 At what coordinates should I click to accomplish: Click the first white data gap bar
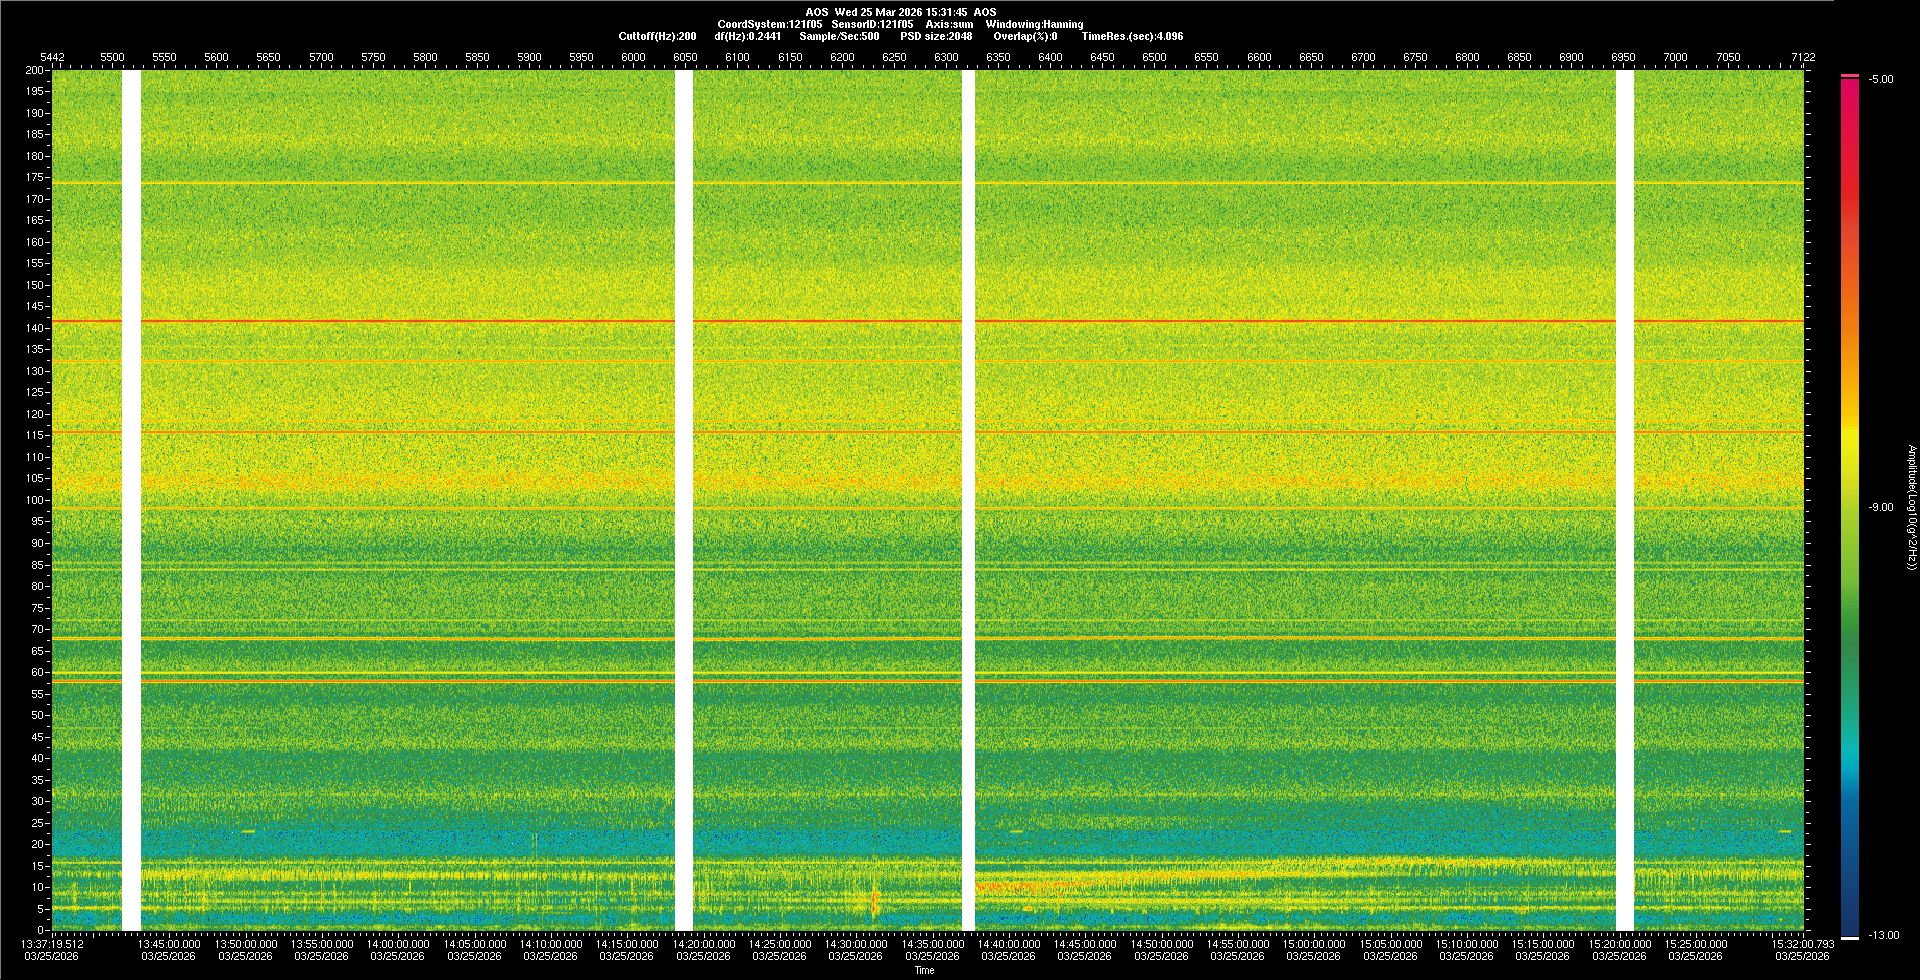131,500
